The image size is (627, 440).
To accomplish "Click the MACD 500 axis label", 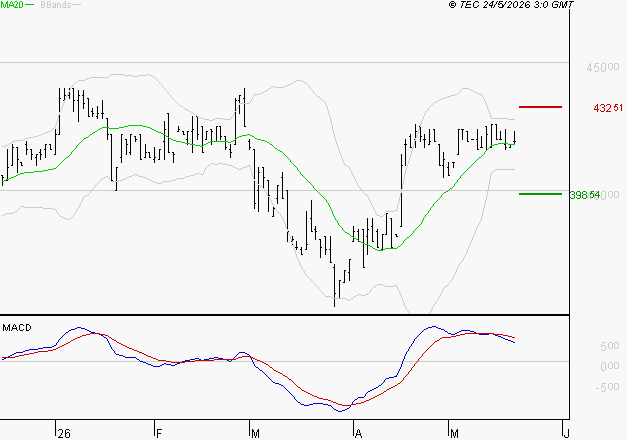I will click(610, 346).
